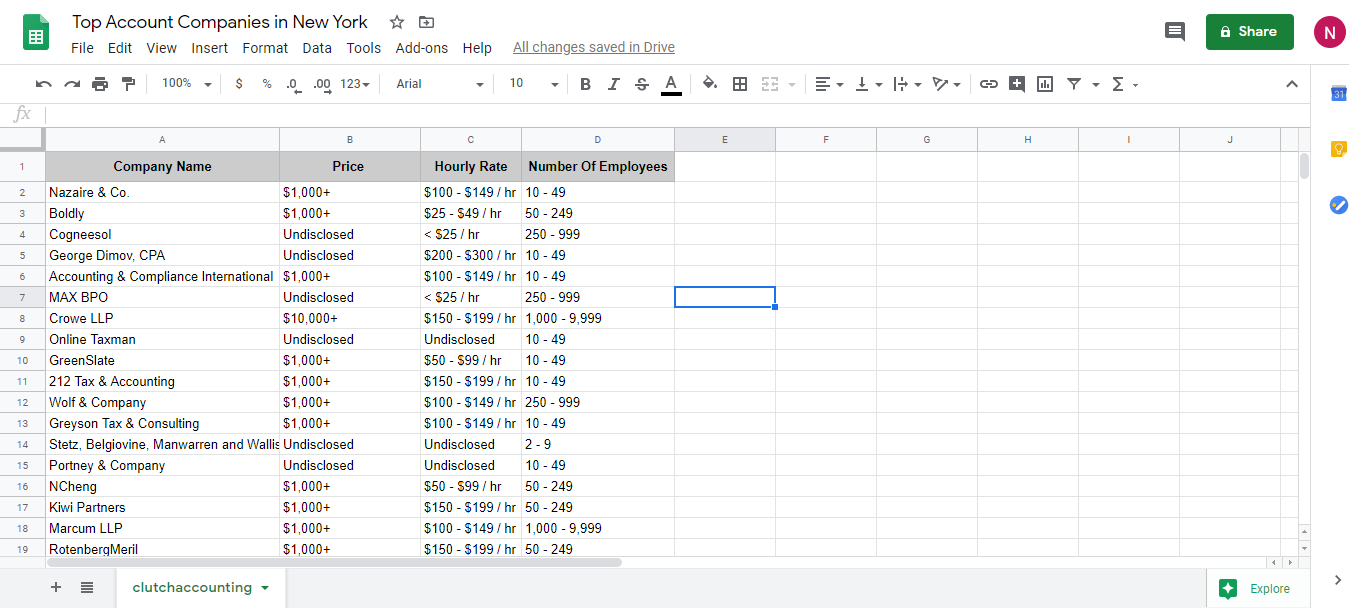Open the horizontal align dropdown
Image resolution: width=1349 pixels, height=608 pixels.
pos(829,84)
